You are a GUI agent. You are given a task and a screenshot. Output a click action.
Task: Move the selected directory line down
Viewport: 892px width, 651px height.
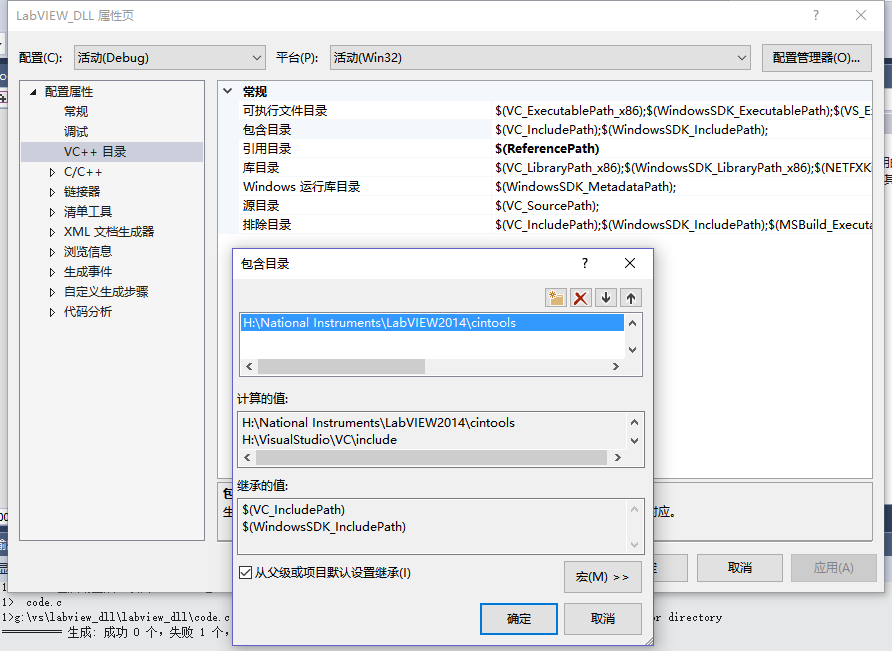pyautogui.click(x=606, y=298)
